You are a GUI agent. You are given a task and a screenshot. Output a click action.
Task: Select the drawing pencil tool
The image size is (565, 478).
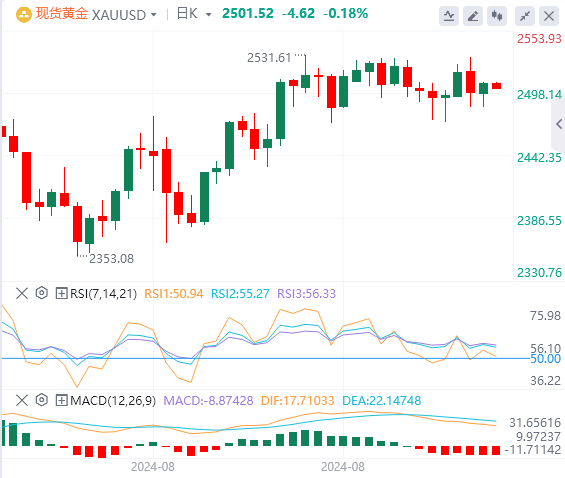(473, 16)
